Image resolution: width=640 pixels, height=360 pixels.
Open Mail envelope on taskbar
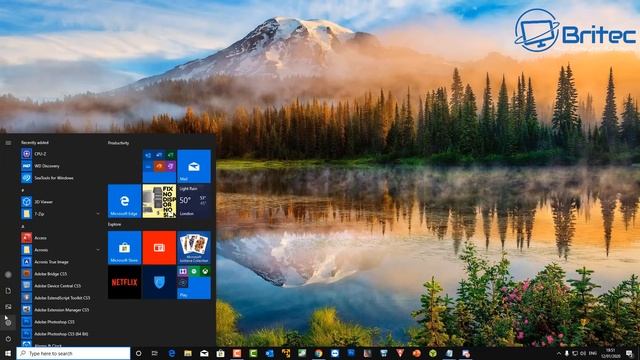pos(204,353)
